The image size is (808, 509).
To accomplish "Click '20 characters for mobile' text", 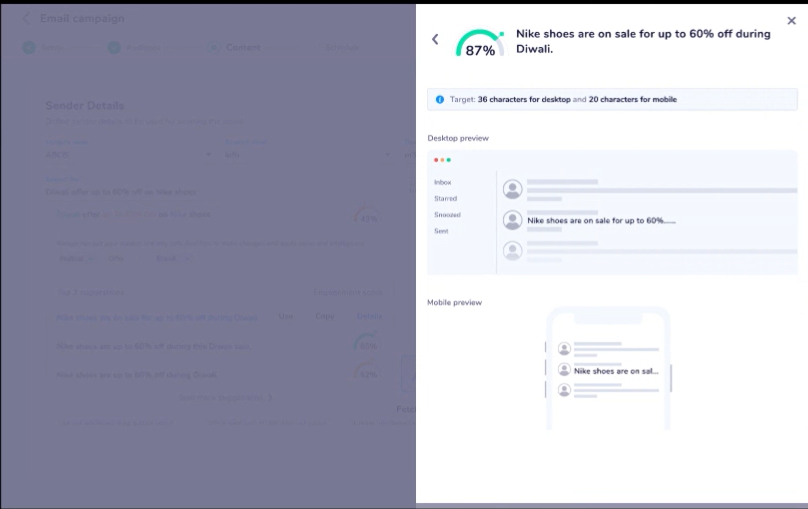I will [x=633, y=99].
